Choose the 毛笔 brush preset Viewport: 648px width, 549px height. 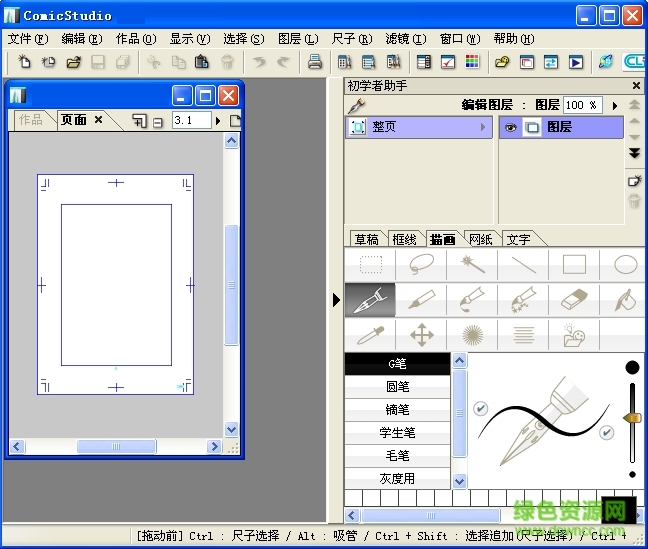coord(397,455)
